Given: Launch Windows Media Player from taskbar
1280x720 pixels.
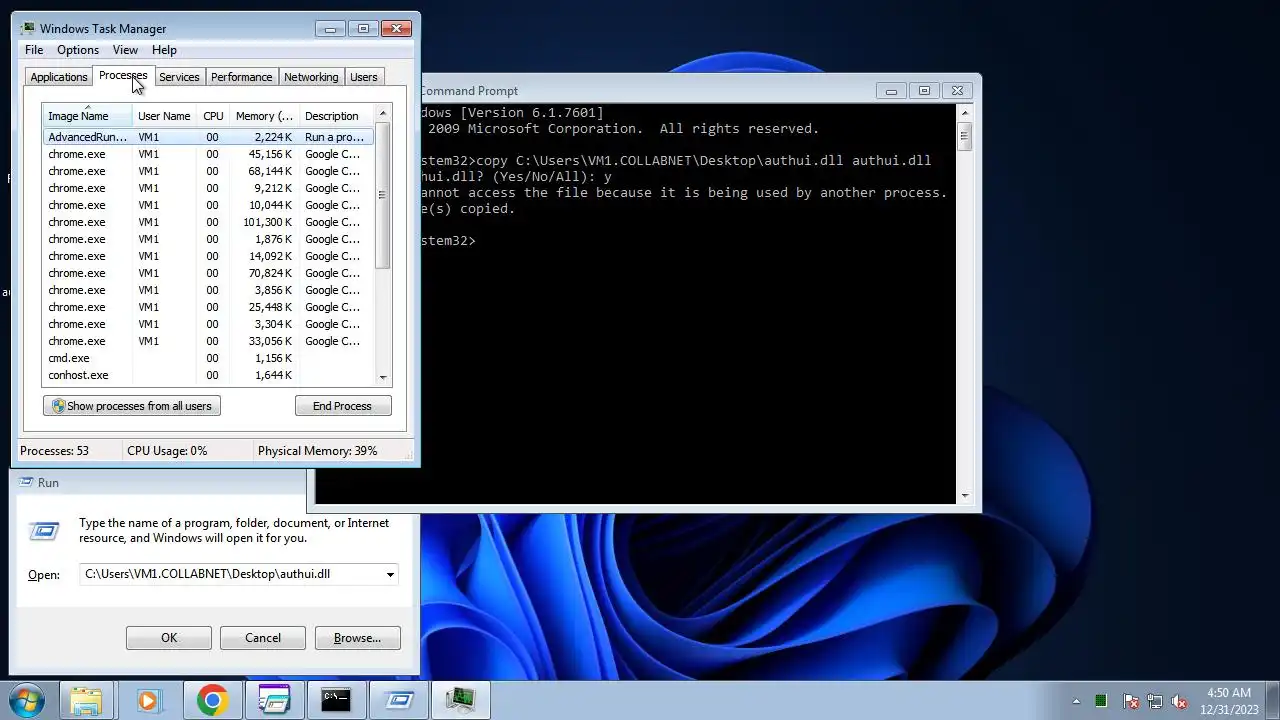Looking at the screenshot, I should pos(148,700).
